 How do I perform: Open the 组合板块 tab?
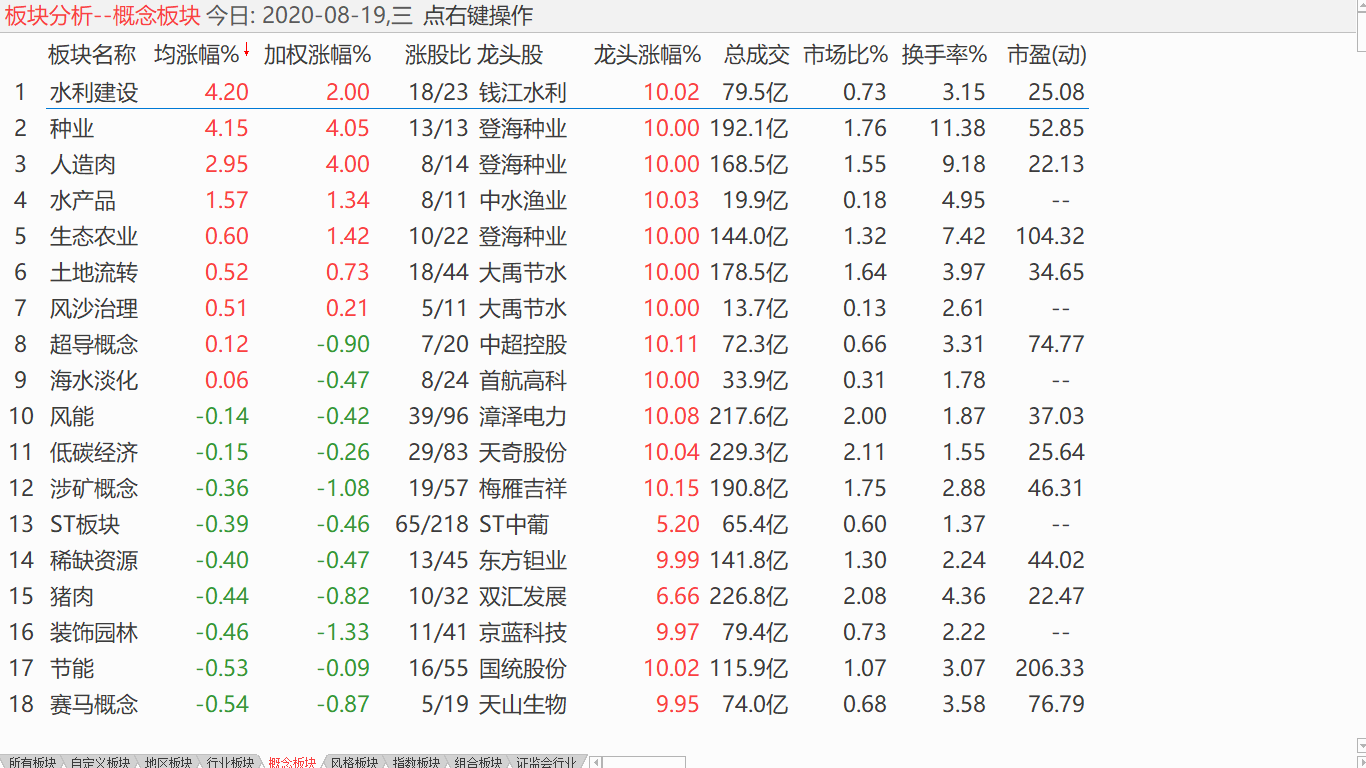tap(479, 762)
